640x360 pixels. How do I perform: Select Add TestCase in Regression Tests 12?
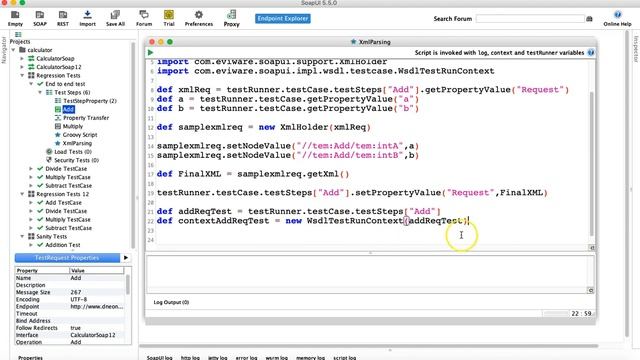pos(63,202)
